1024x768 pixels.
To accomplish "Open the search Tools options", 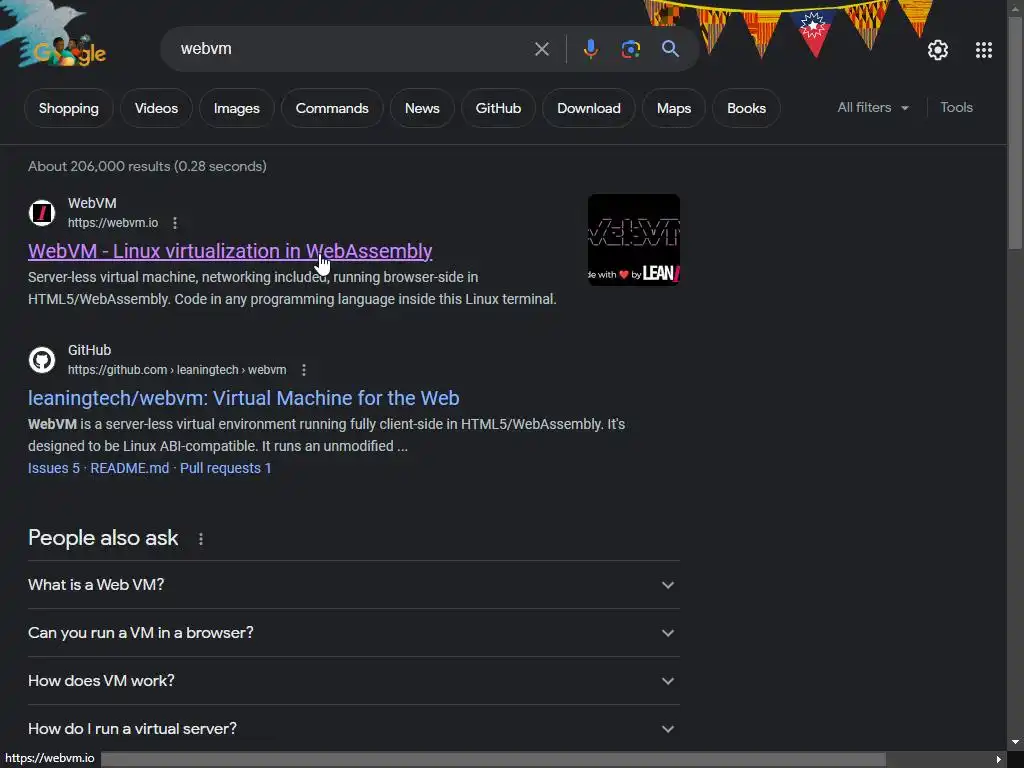I will (956, 108).
